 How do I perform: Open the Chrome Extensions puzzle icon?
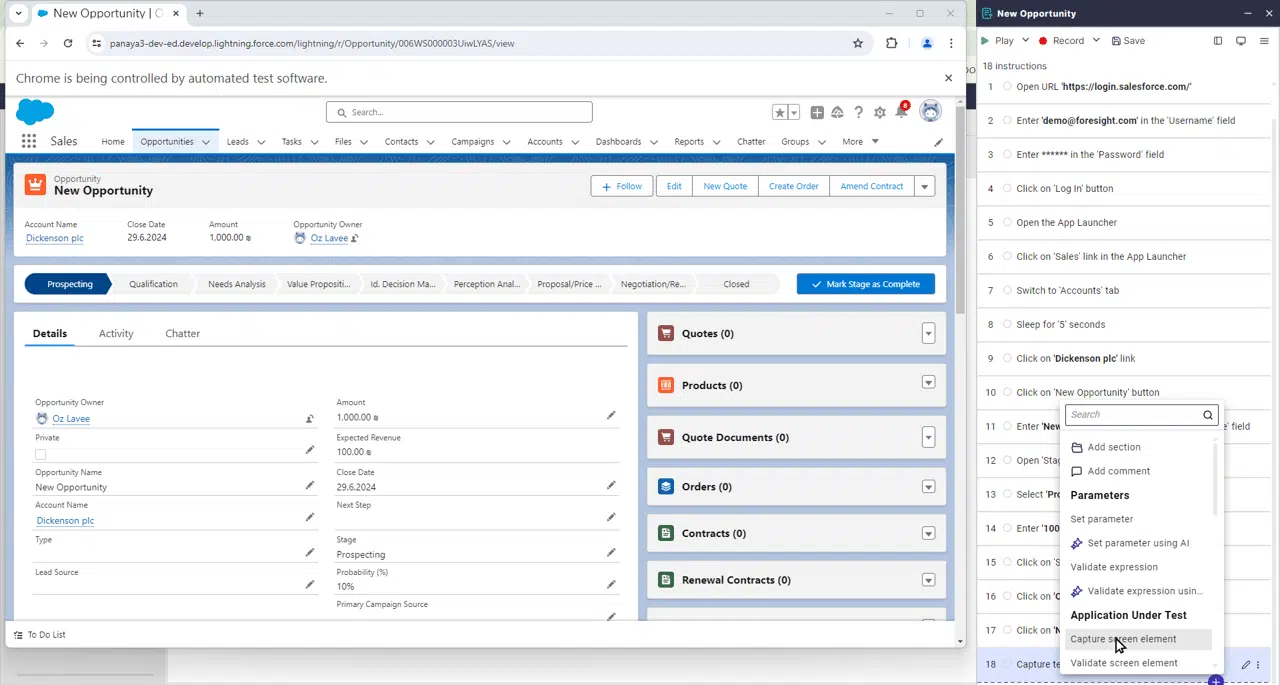(892, 43)
